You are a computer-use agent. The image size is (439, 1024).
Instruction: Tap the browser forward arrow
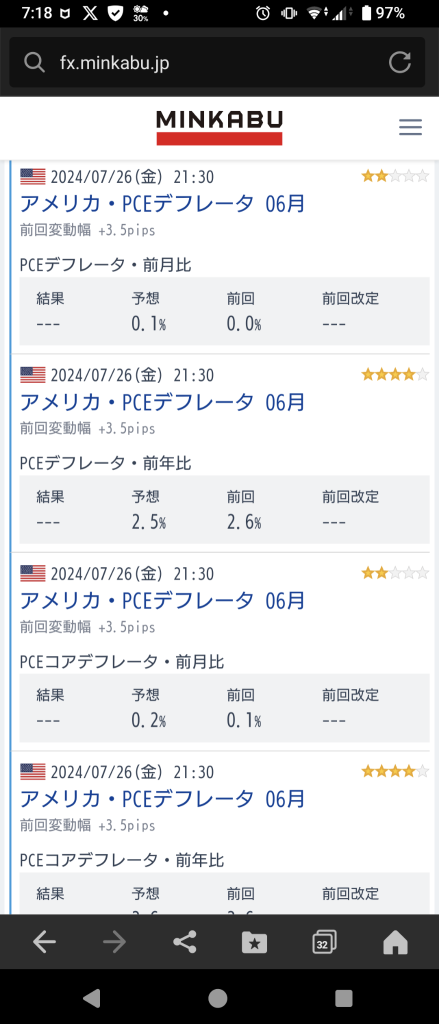pyautogui.click(x=114, y=942)
